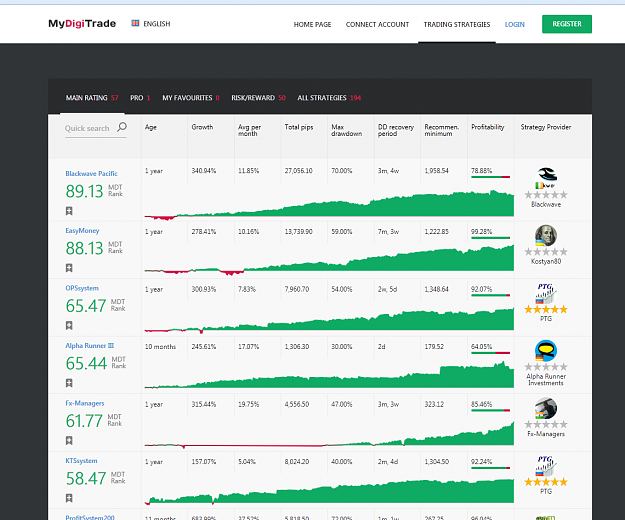This screenshot has height=520, width=625.
Task: Open KTSsystem strategy link
Action: [81, 461]
